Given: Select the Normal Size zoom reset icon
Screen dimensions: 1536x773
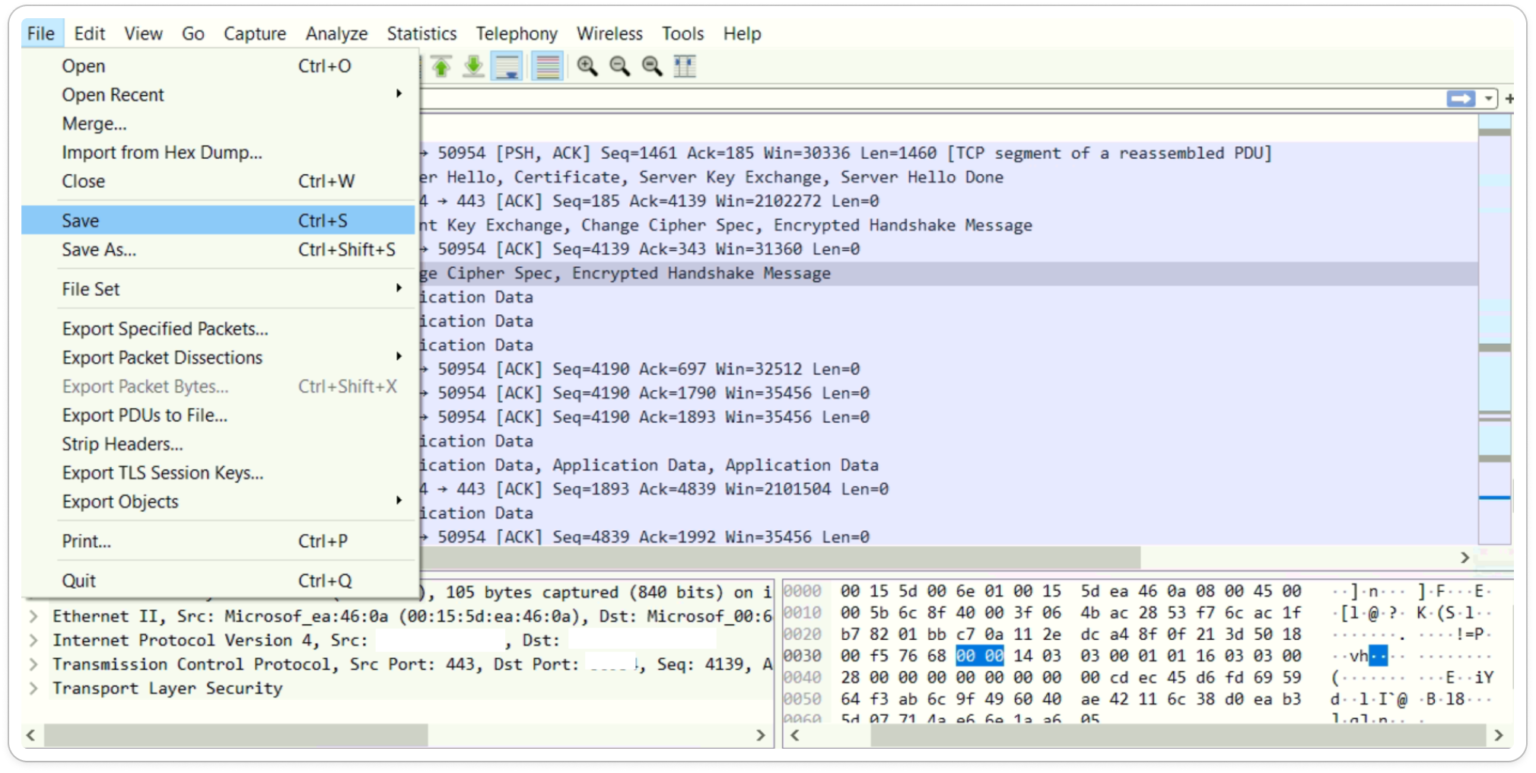Looking at the screenshot, I should pos(650,67).
